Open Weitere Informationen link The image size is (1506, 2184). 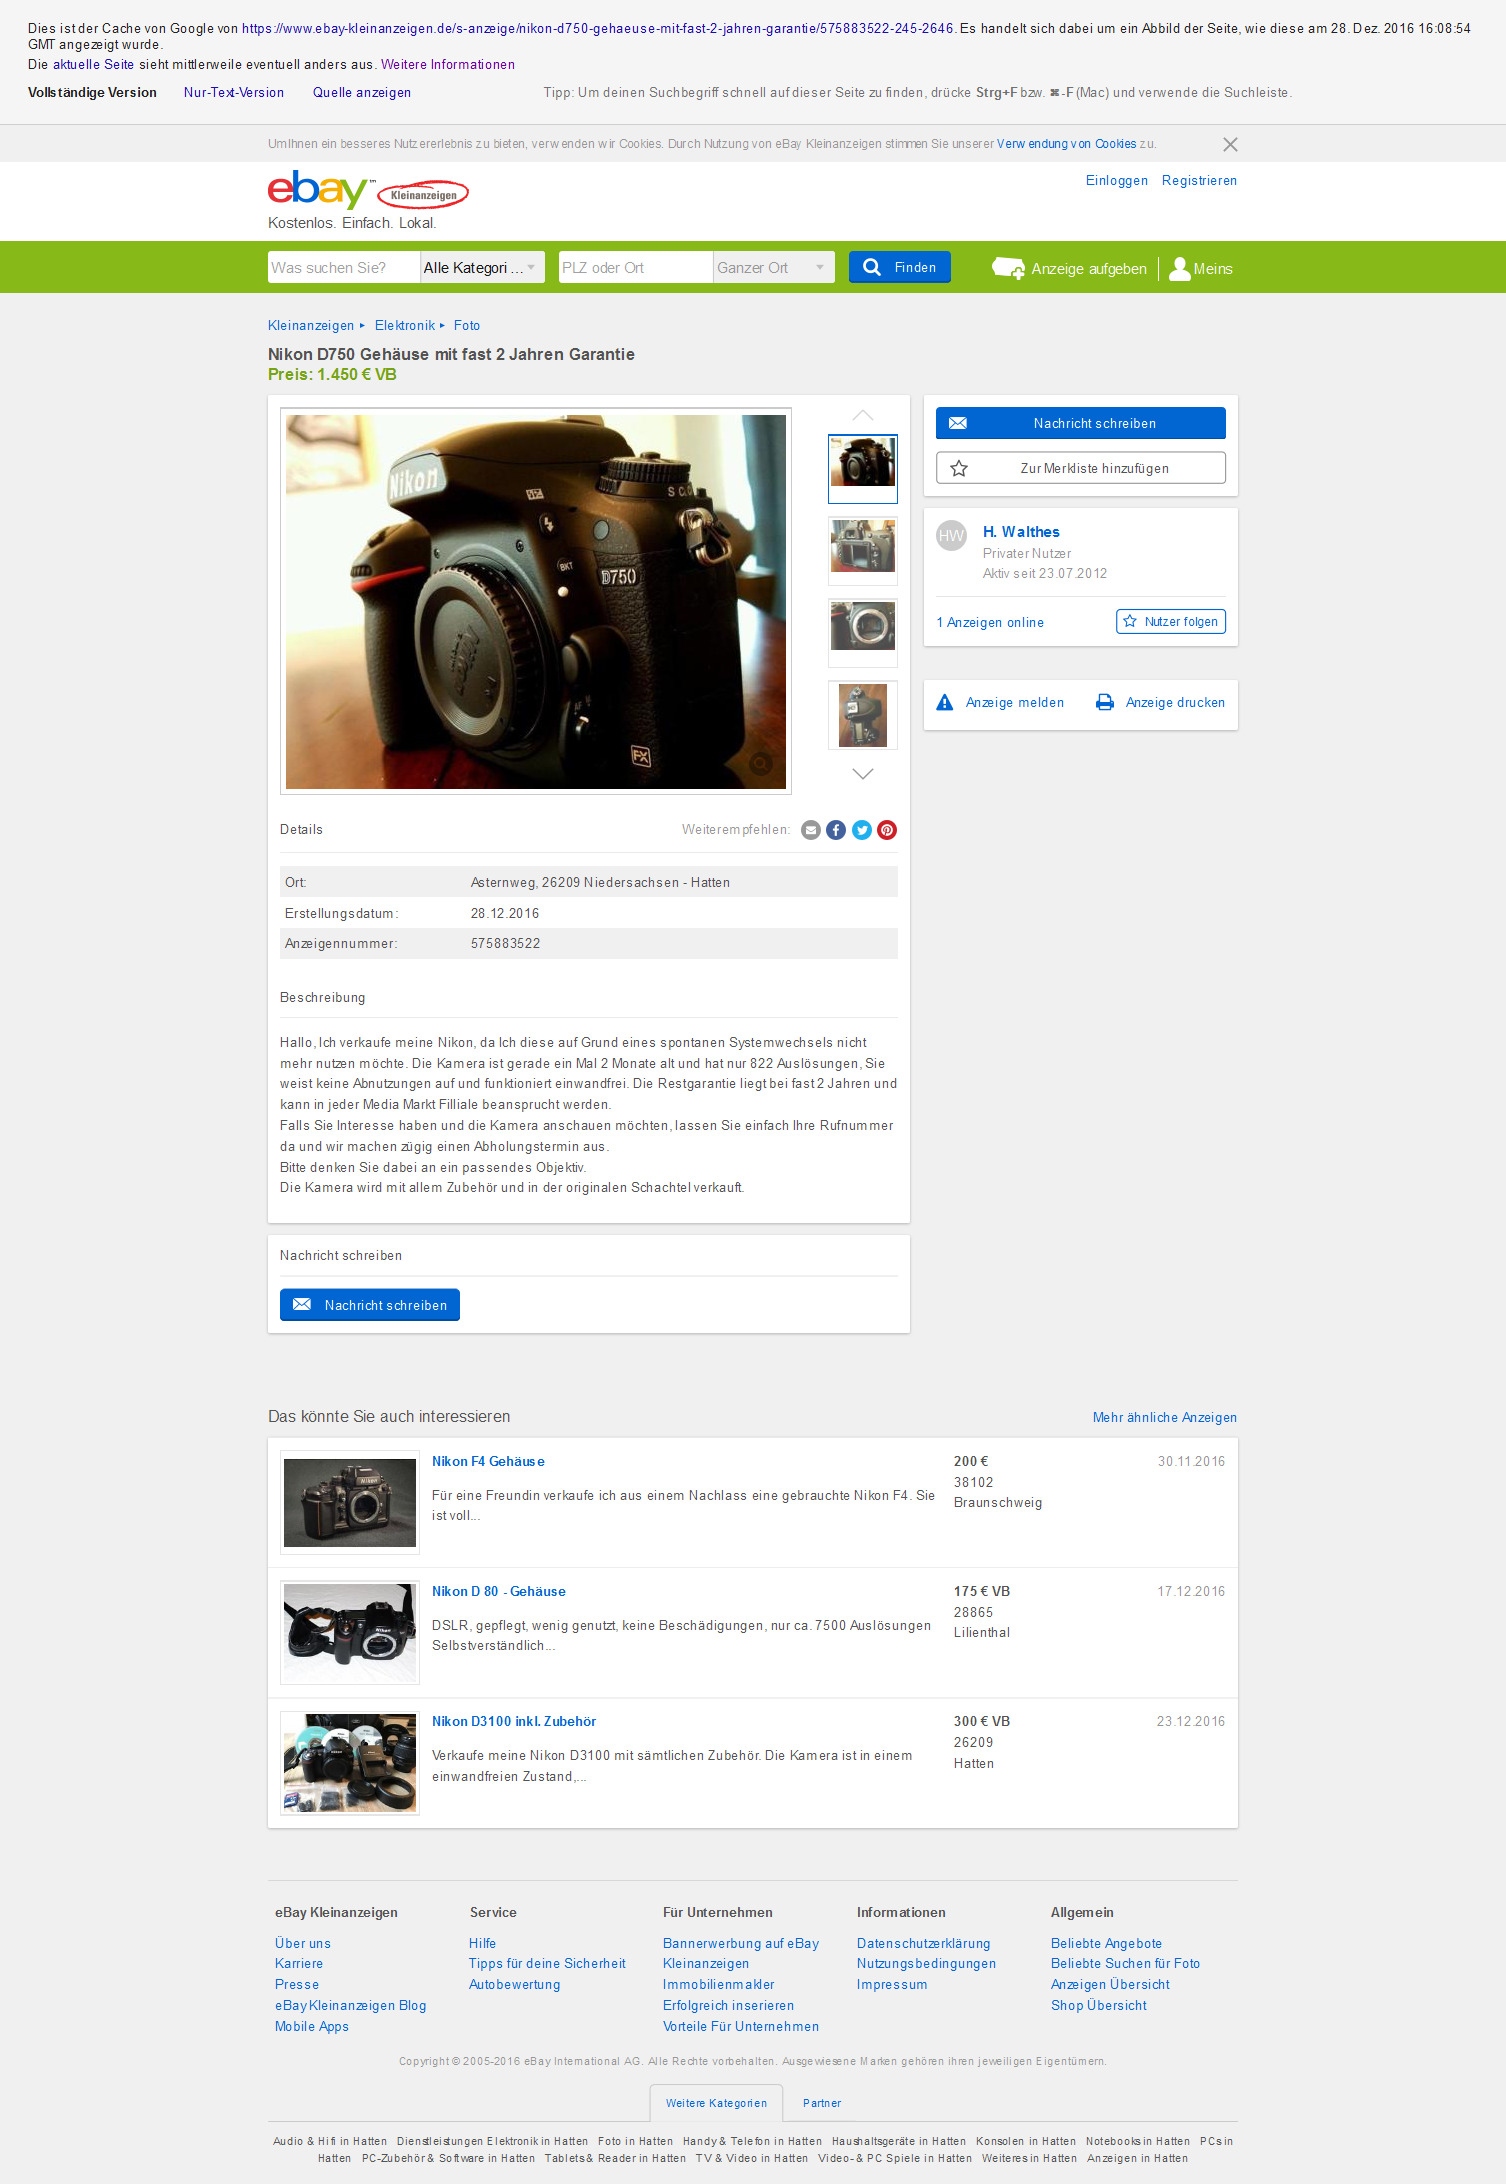pos(448,65)
